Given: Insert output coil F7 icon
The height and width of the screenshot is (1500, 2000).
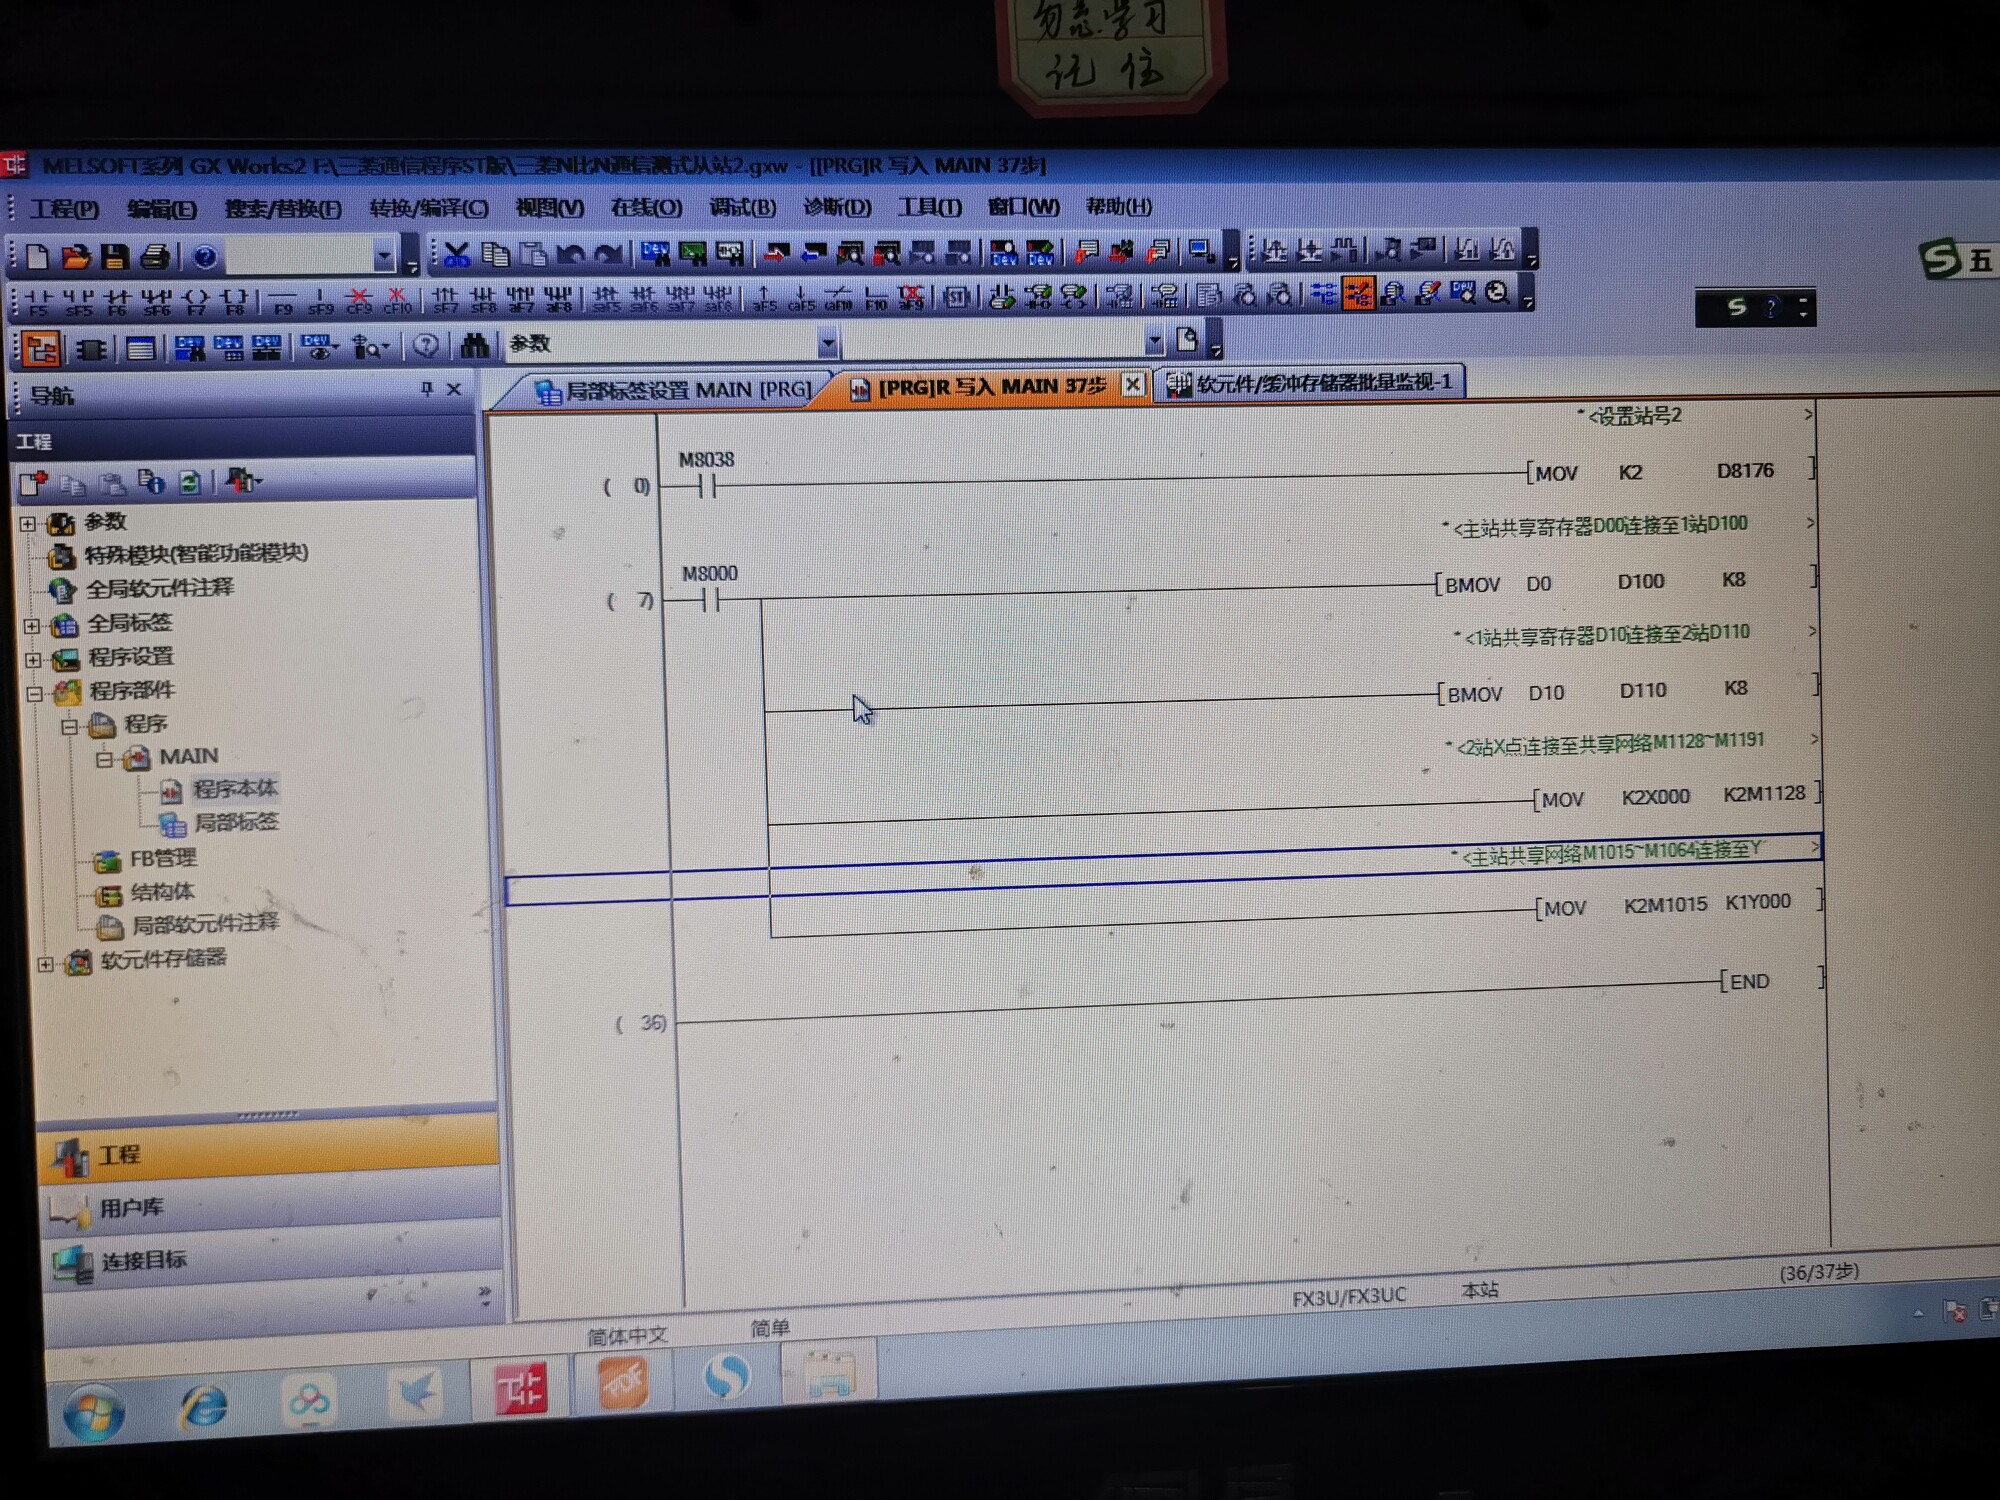Looking at the screenshot, I should tap(197, 300).
